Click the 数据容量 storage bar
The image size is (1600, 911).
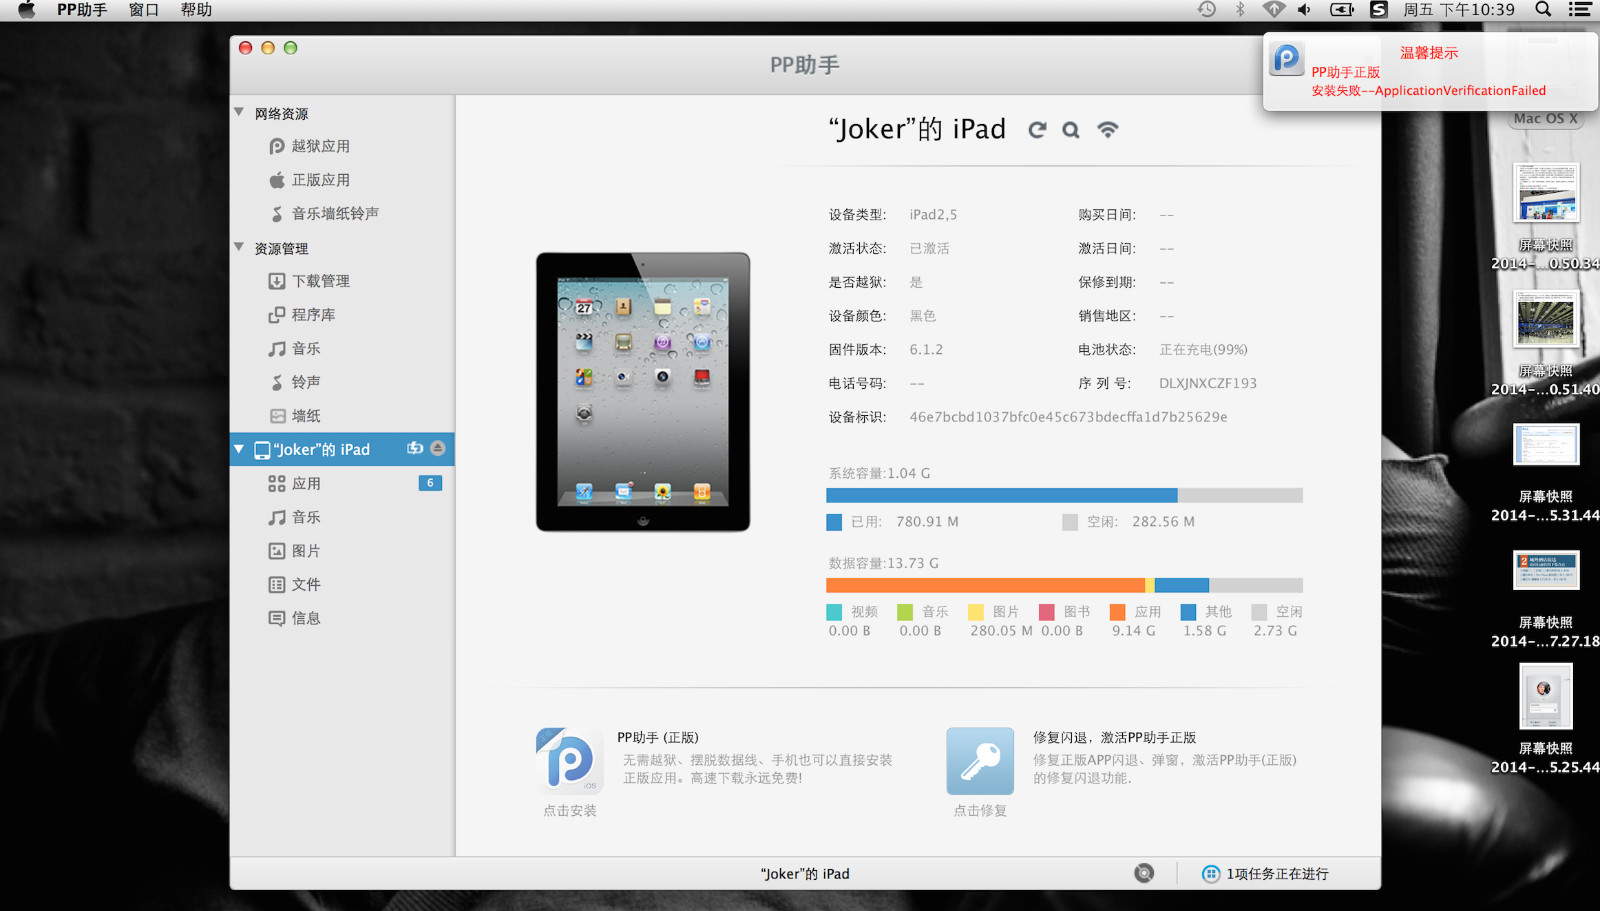1064,585
